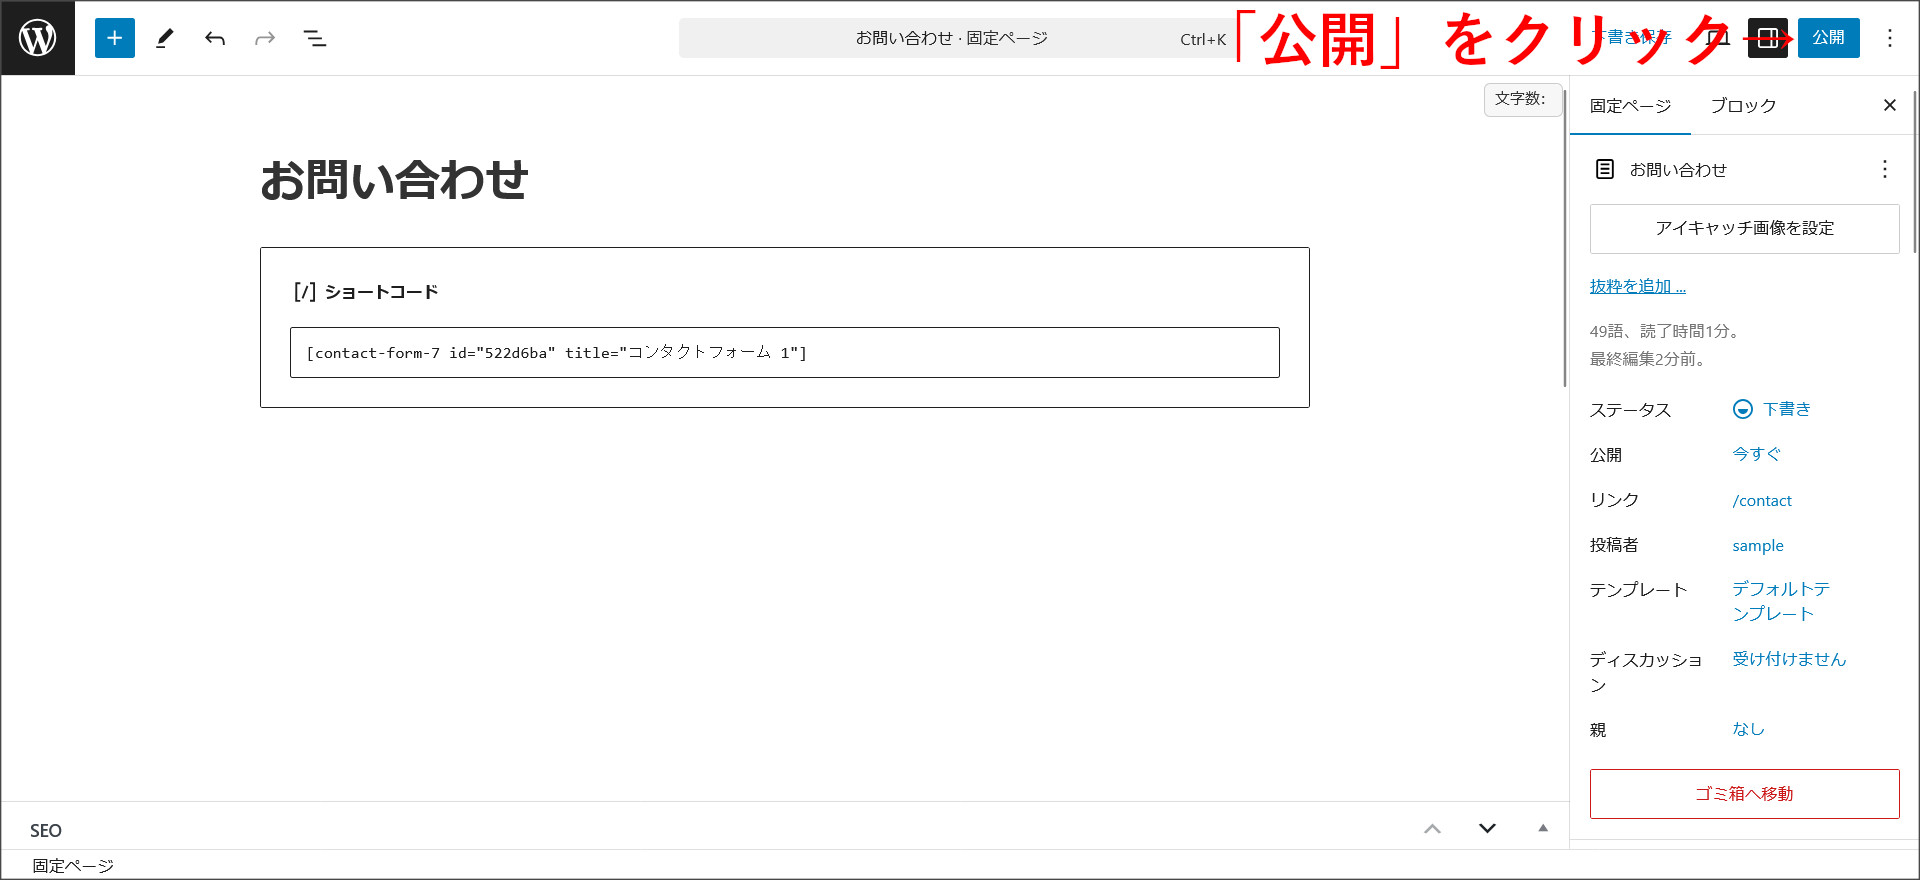Collapse the SEO panel with the down chevron
The image size is (1920, 880).
(1487, 828)
